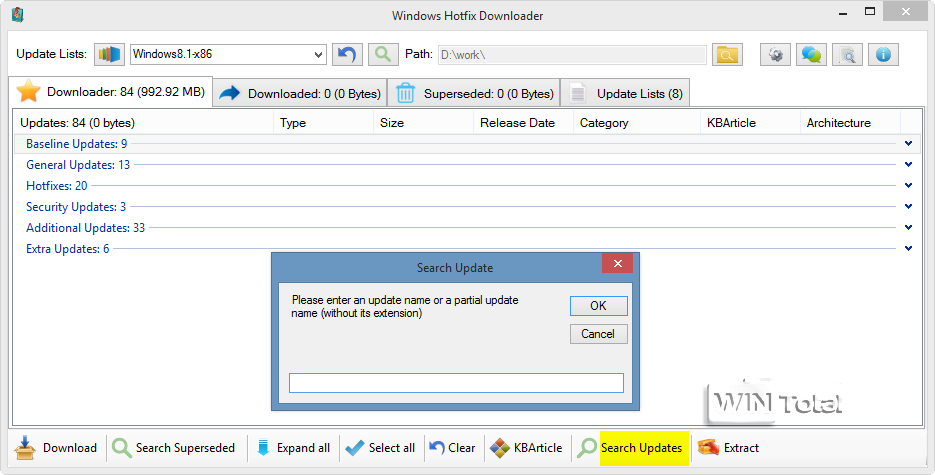Click the highlighted Search Updates button
This screenshot has width=935, height=475.
(631, 448)
